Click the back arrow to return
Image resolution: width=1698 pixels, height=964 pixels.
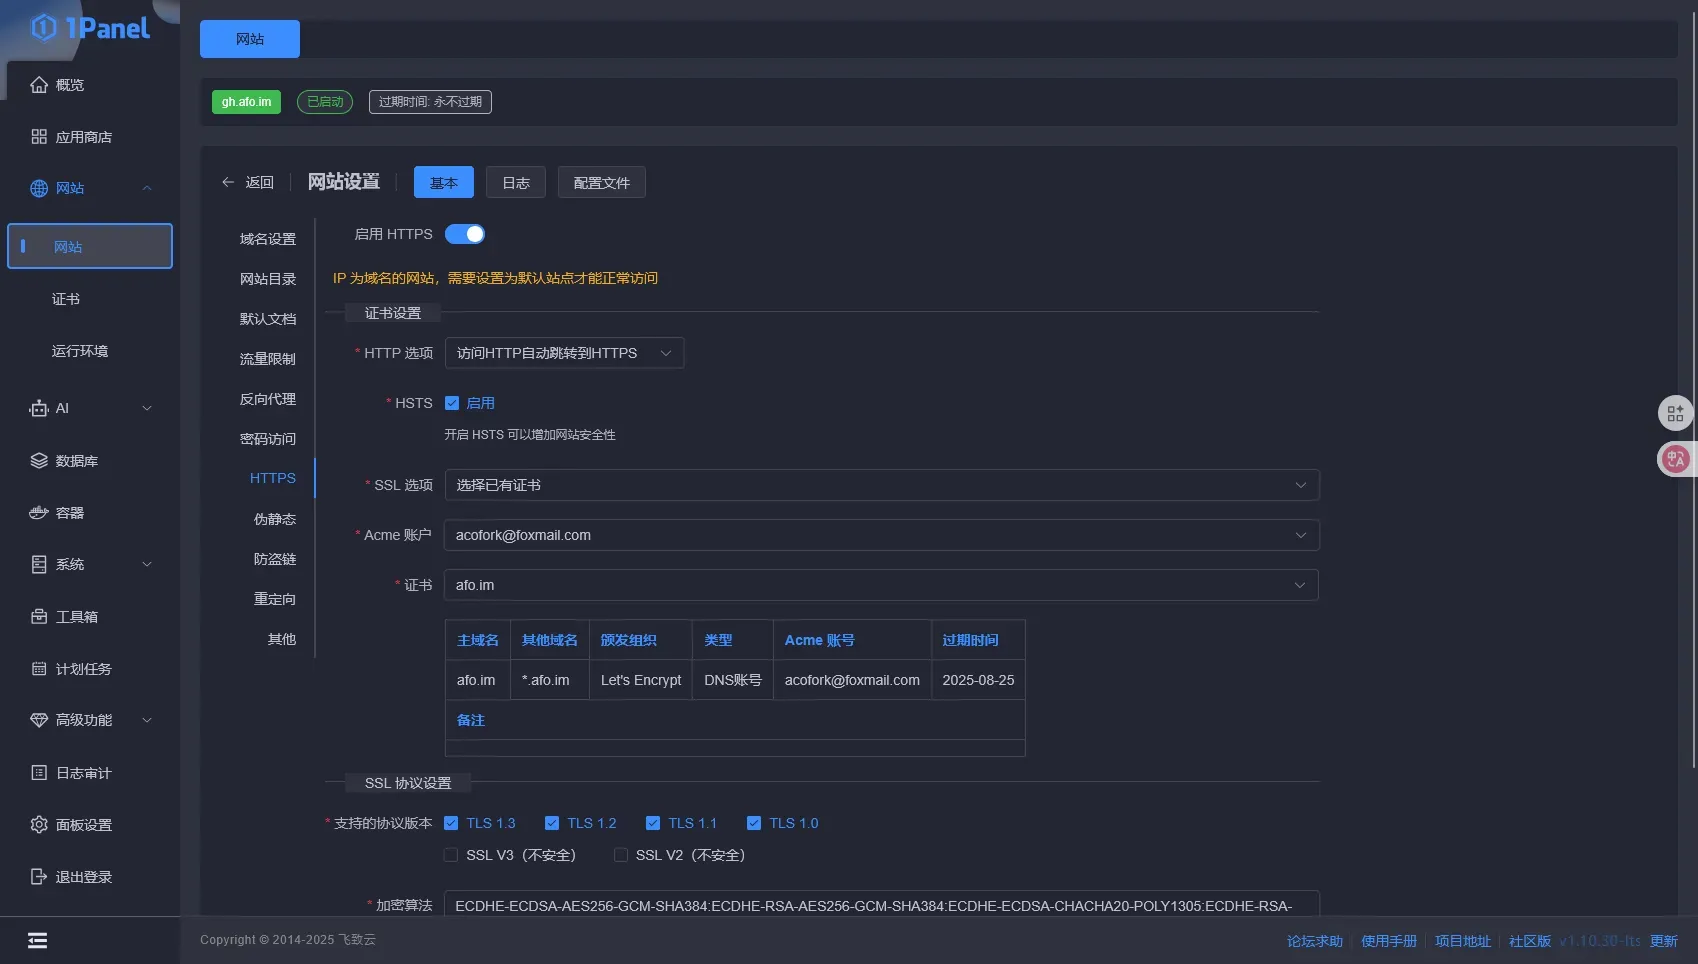tap(228, 182)
